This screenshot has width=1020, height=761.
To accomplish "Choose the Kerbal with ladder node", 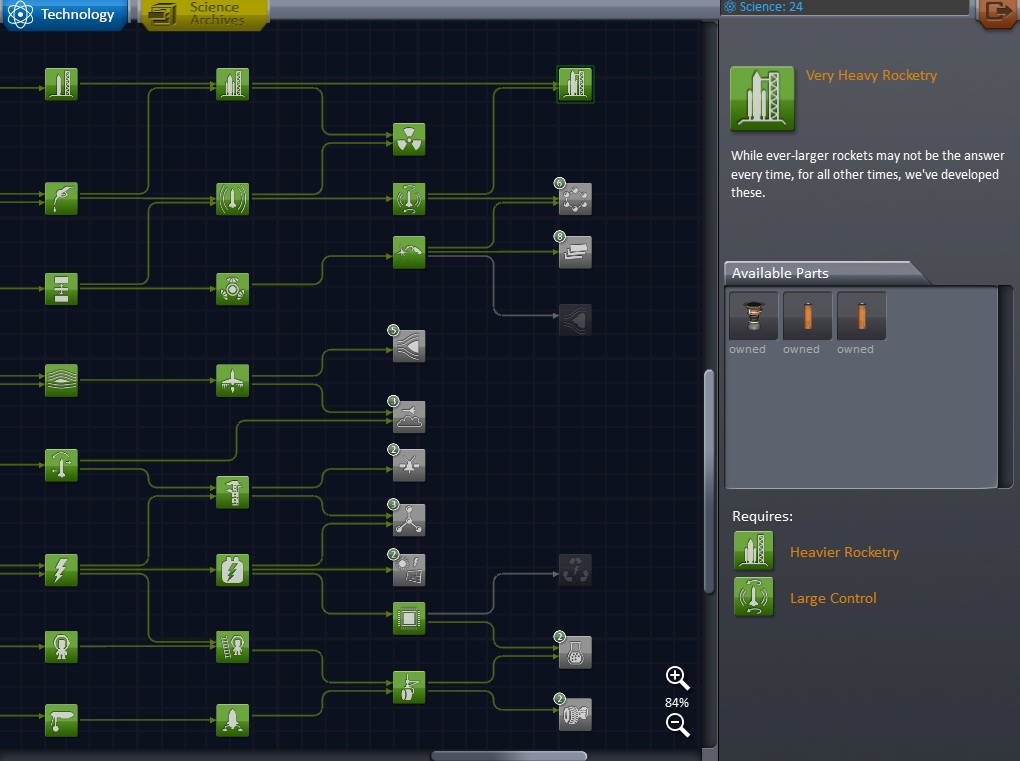I will coord(232,647).
